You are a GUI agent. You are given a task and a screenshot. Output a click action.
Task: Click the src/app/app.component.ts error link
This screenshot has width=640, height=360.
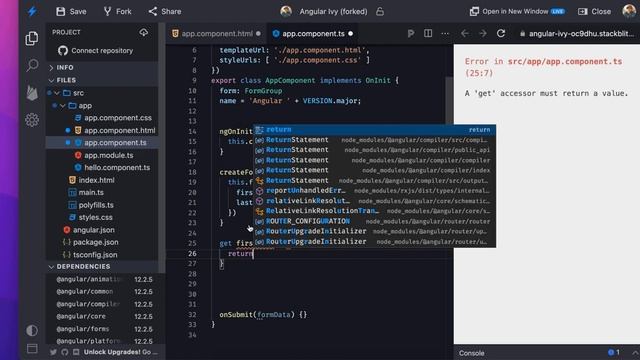tap(565, 62)
